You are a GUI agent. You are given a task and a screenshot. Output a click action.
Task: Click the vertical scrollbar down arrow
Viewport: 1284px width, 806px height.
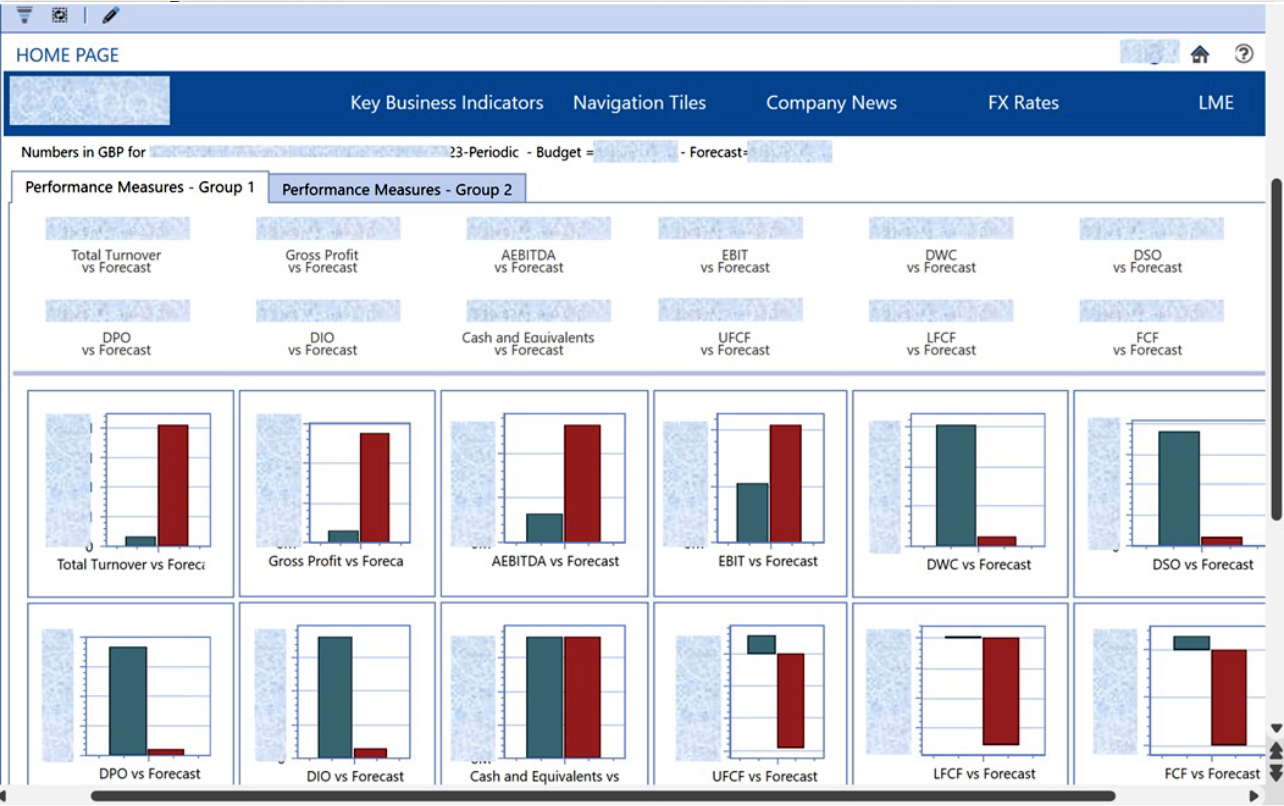(x=1275, y=728)
